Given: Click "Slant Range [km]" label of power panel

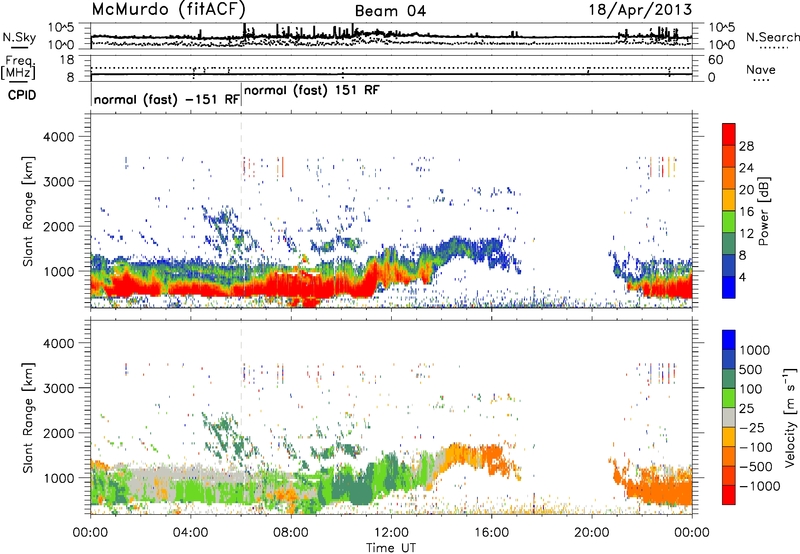Looking at the screenshot, I should [x=28, y=211].
